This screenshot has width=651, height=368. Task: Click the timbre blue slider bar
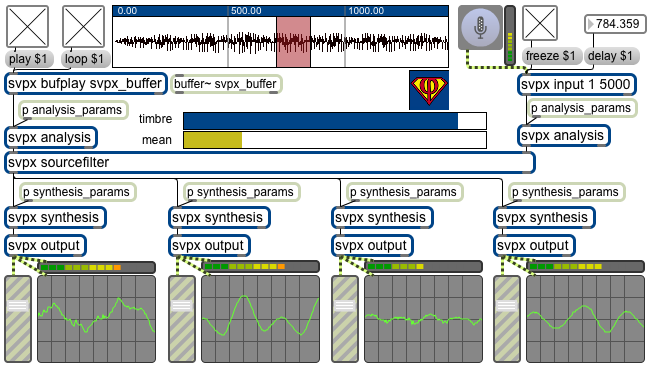click(x=335, y=121)
